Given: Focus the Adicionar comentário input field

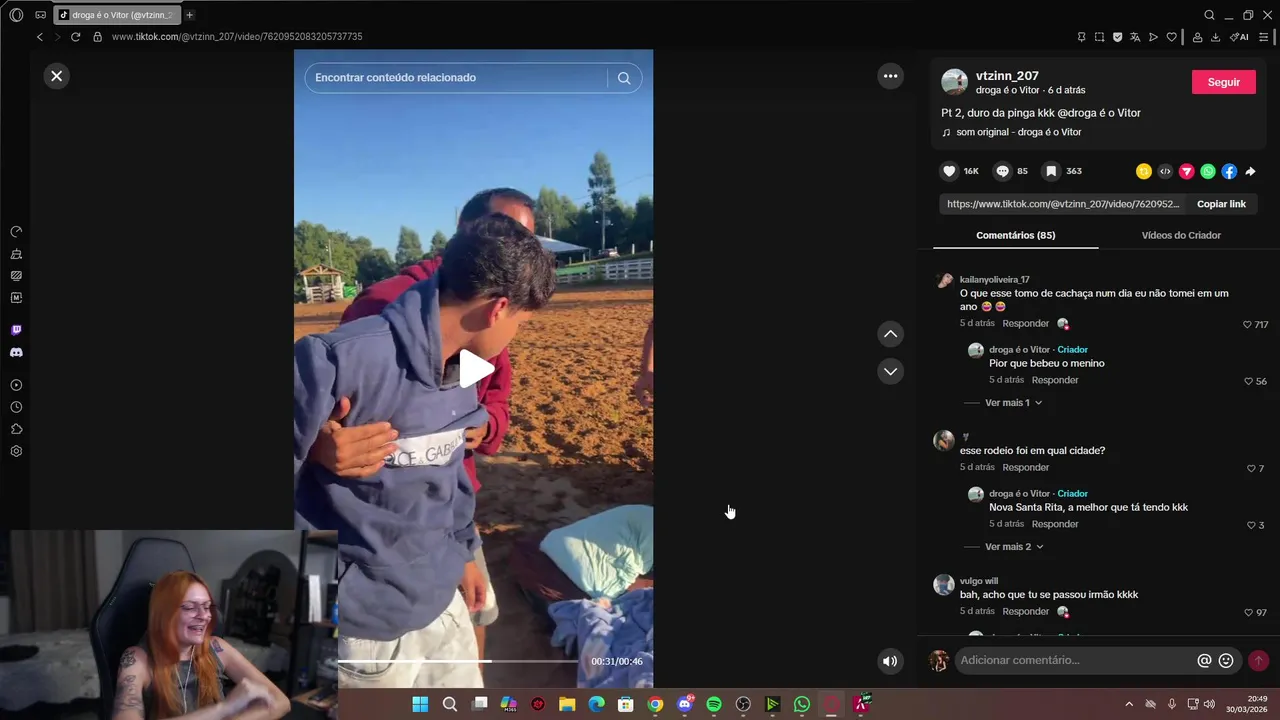Looking at the screenshot, I should pyautogui.click(x=1075, y=661).
